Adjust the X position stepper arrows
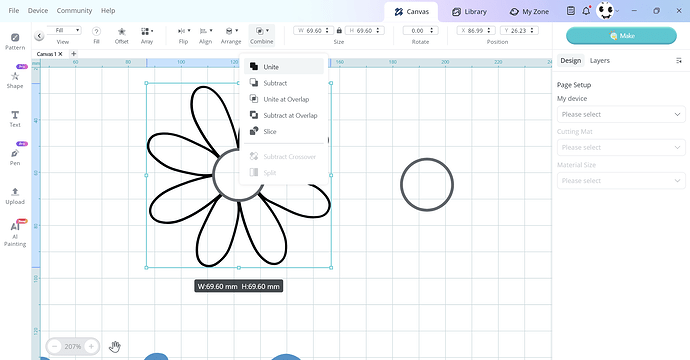690x360 pixels. point(488,30)
